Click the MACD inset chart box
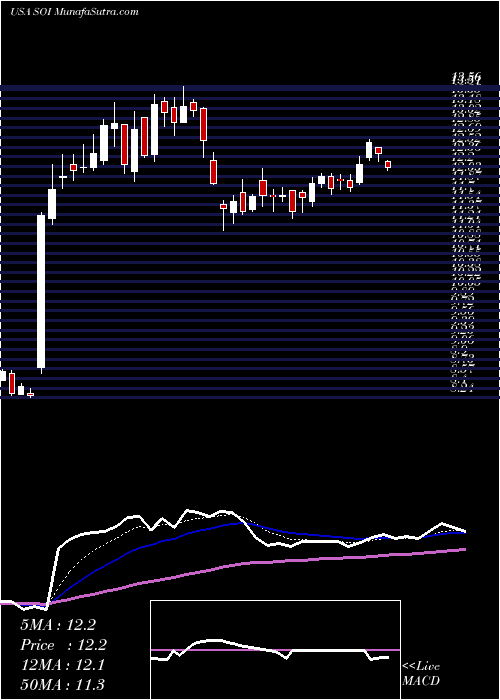This screenshot has height=700, width=500. click(x=275, y=650)
